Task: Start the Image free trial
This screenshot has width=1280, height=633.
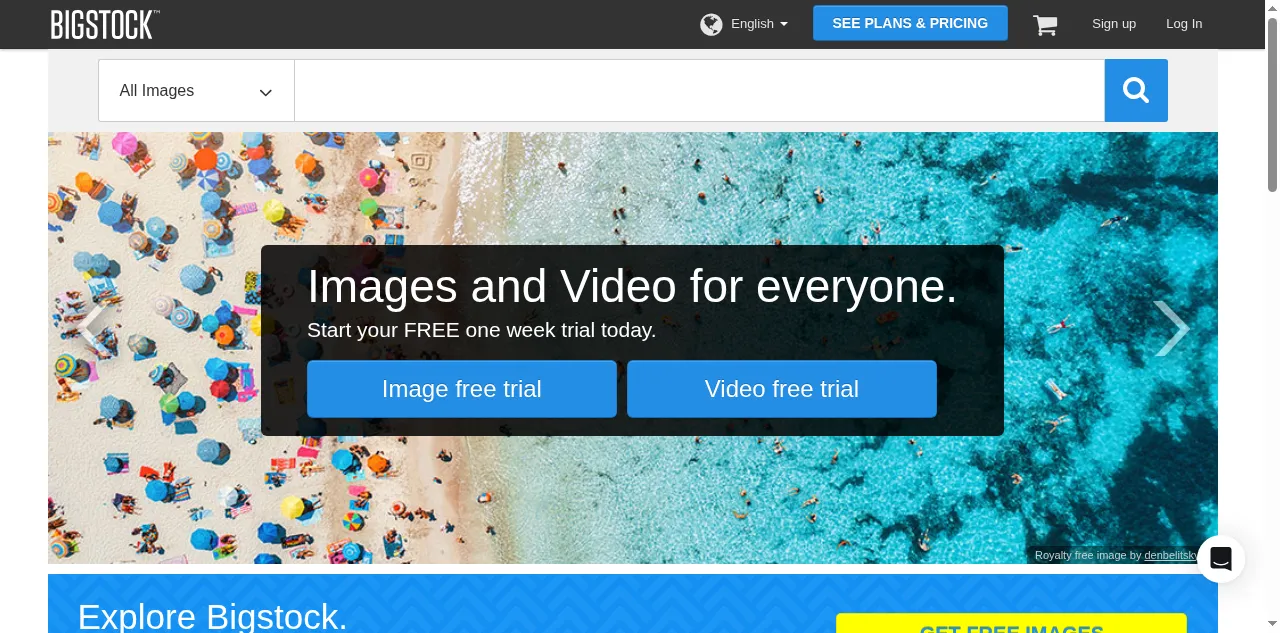Action: click(x=462, y=389)
